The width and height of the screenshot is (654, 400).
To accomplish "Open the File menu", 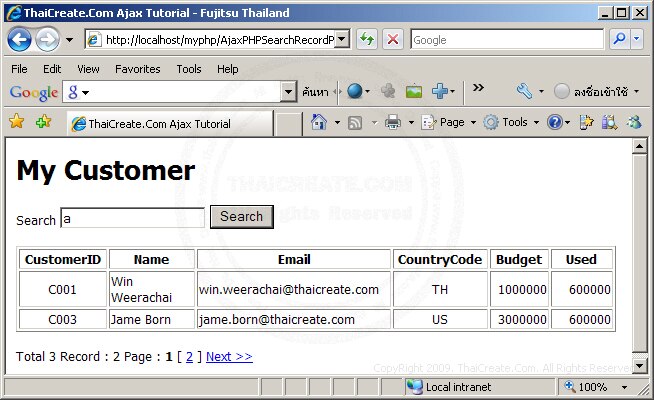I will click(19, 69).
